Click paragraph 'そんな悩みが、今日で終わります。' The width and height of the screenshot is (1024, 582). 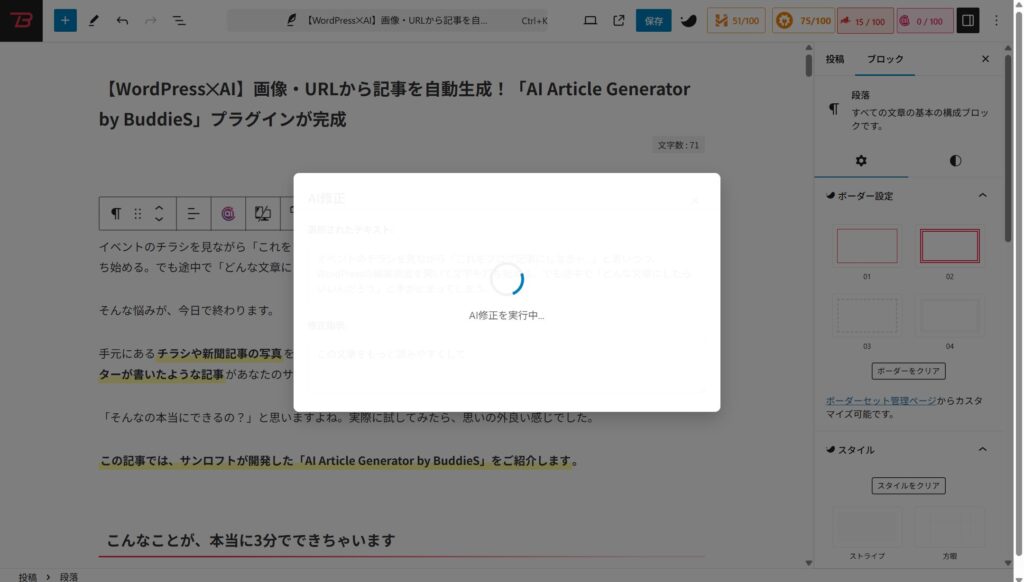point(188,310)
